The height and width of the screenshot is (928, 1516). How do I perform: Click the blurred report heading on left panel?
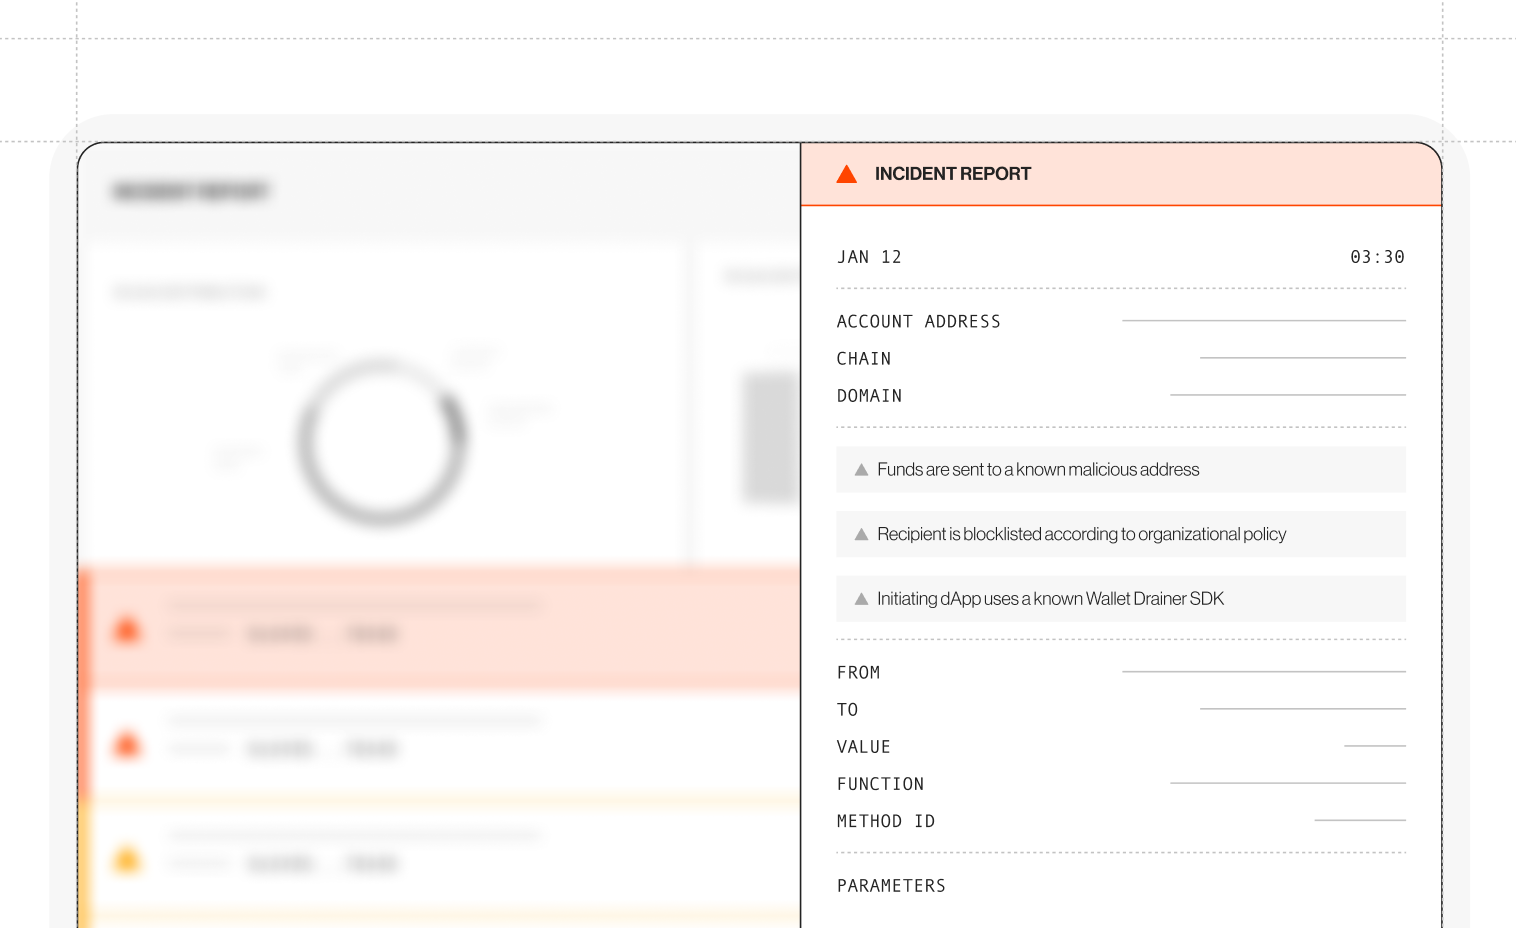point(191,191)
